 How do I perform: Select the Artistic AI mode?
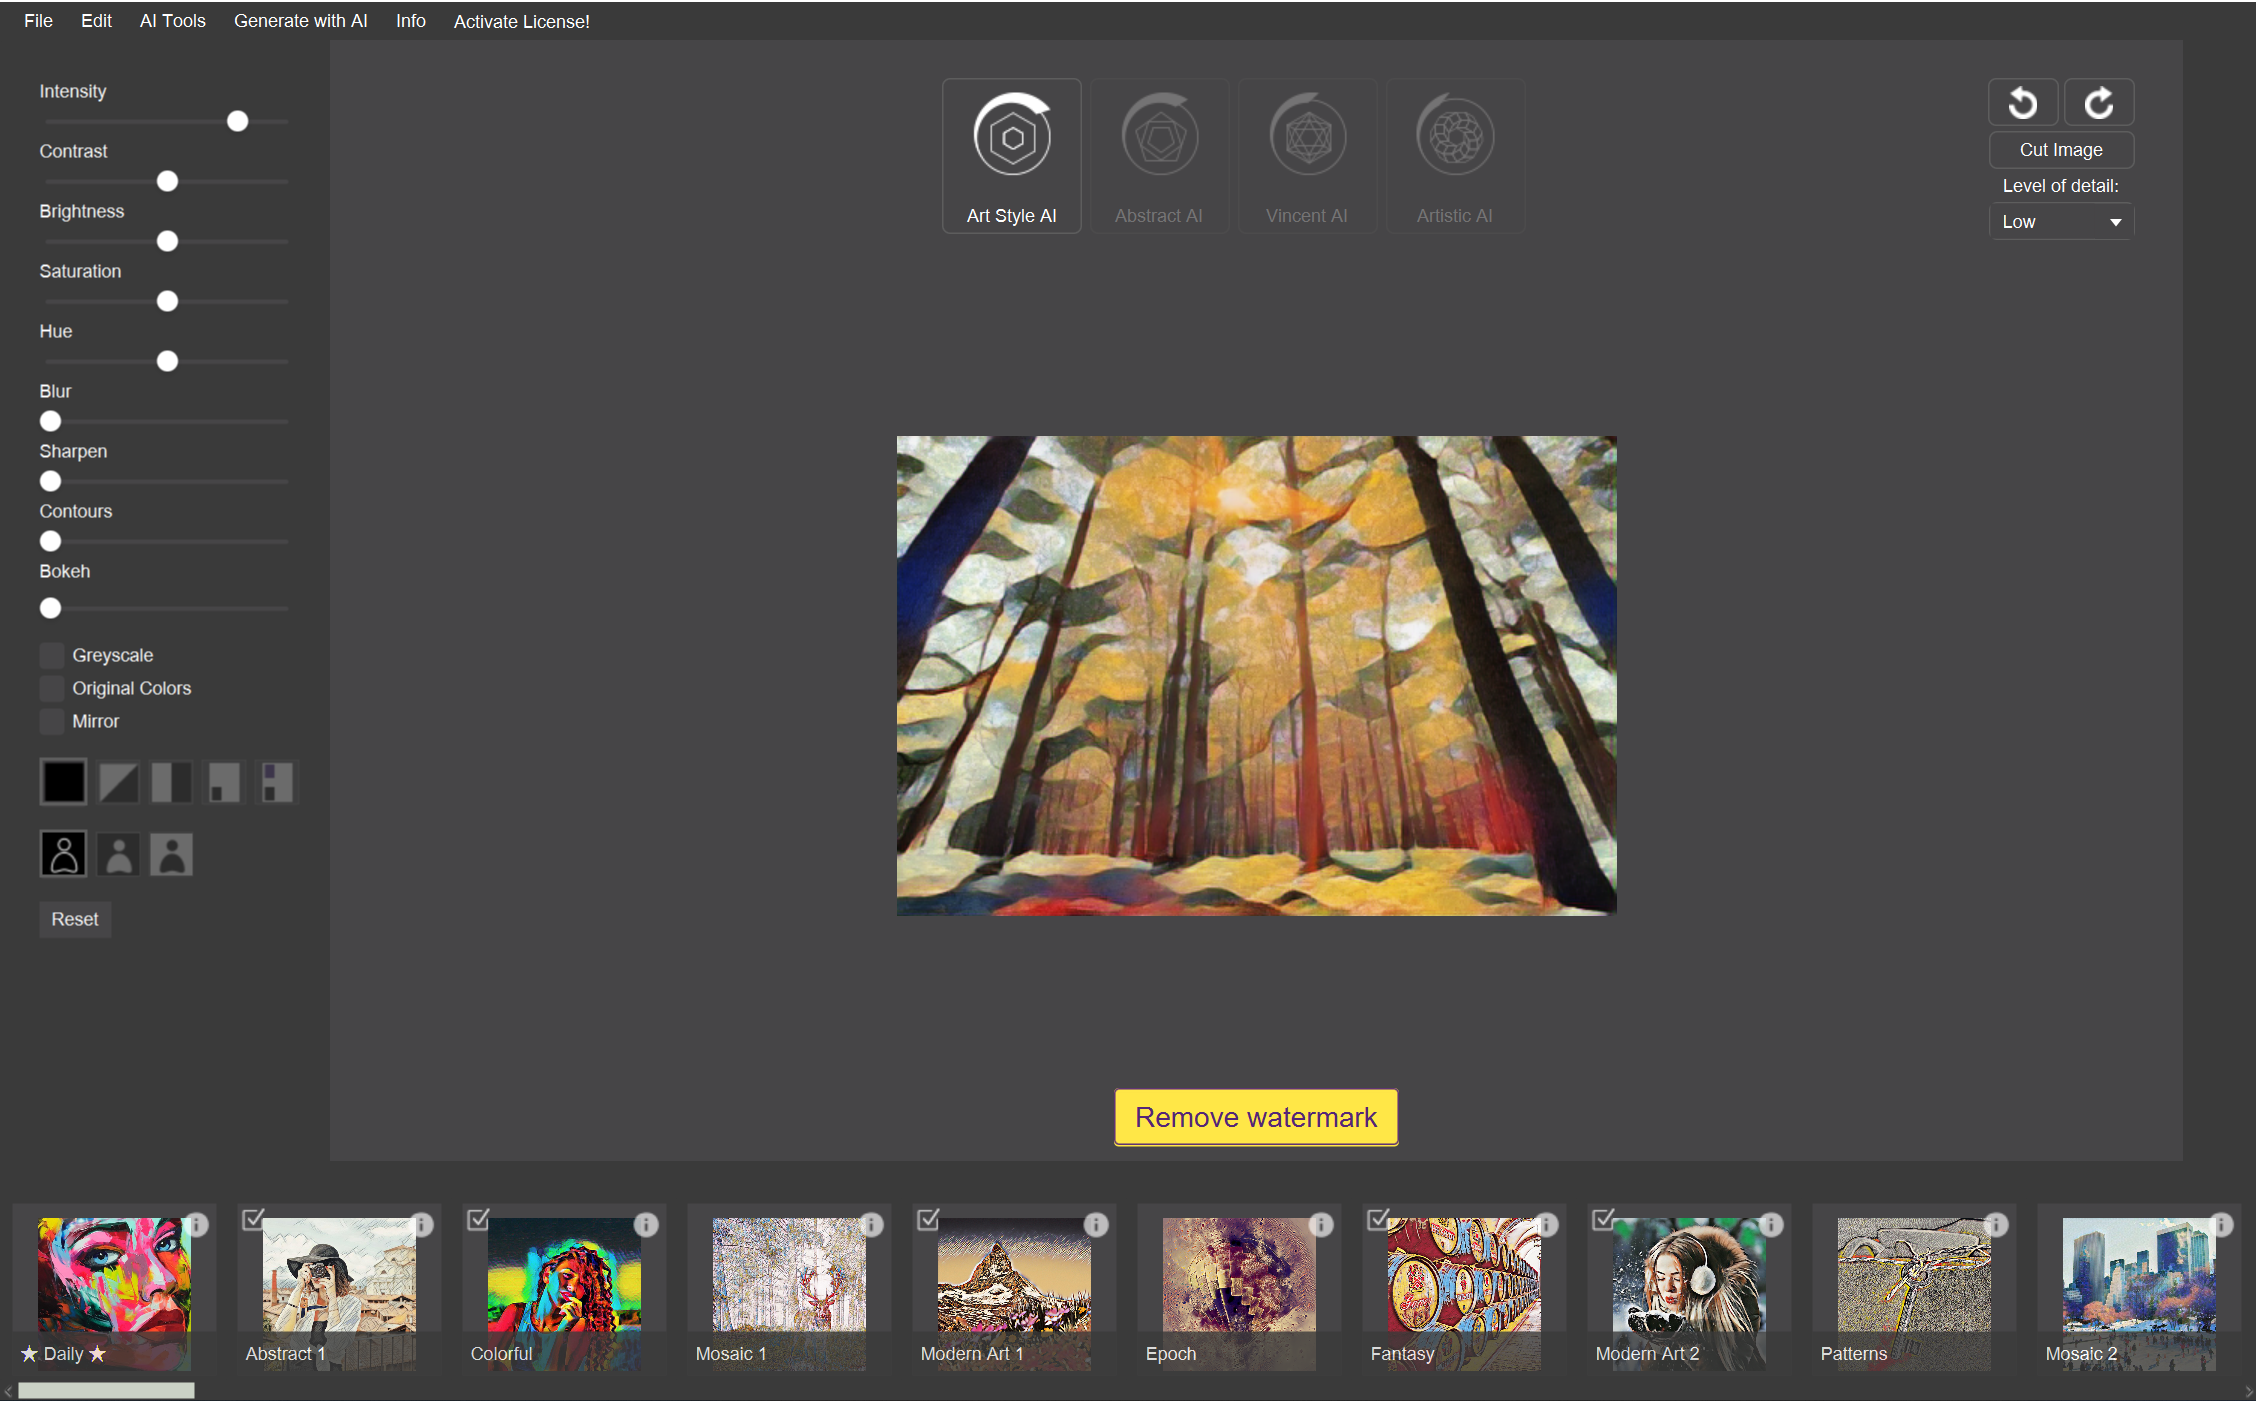[1455, 155]
